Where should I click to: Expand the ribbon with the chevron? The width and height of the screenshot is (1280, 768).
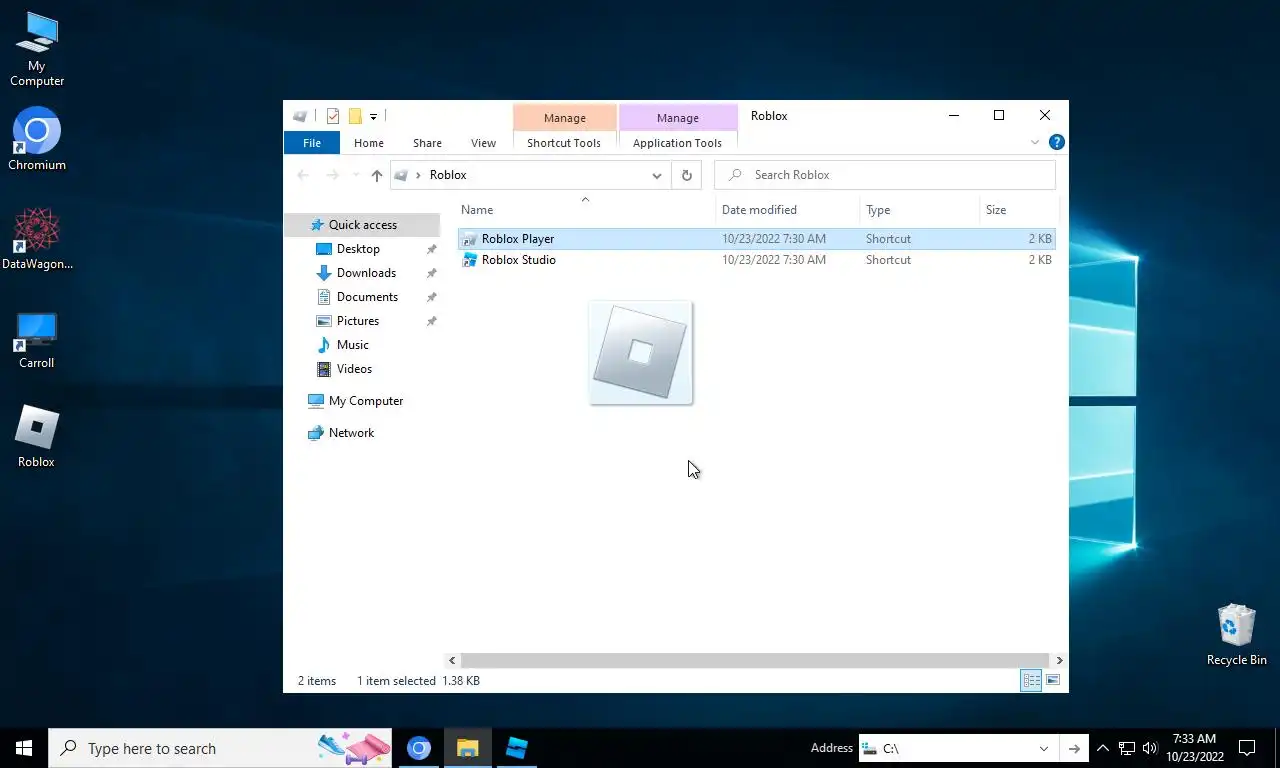point(1035,143)
